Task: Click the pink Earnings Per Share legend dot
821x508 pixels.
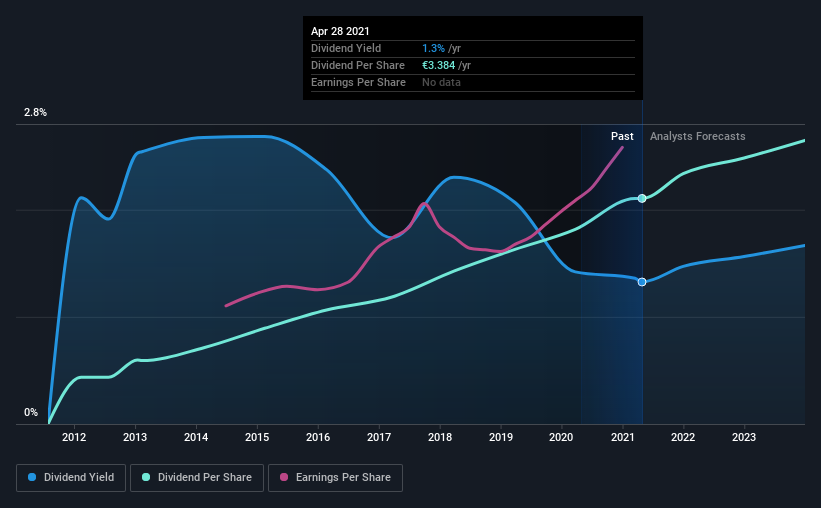Action: (x=284, y=477)
